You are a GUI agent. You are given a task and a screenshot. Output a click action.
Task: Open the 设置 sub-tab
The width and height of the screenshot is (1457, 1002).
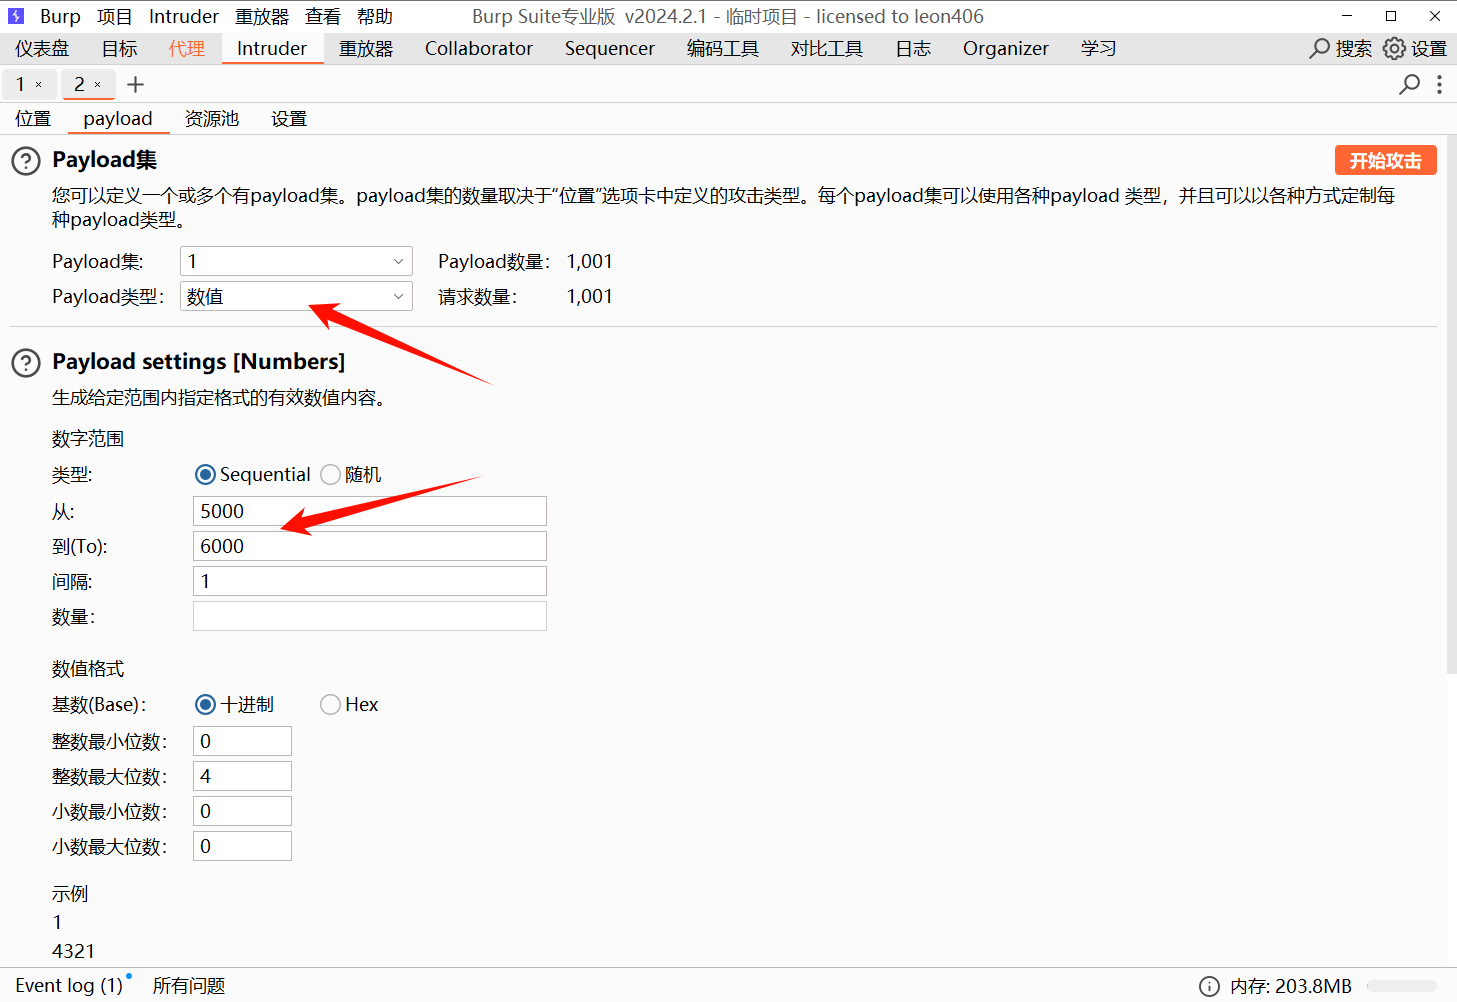(x=289, y=118)
